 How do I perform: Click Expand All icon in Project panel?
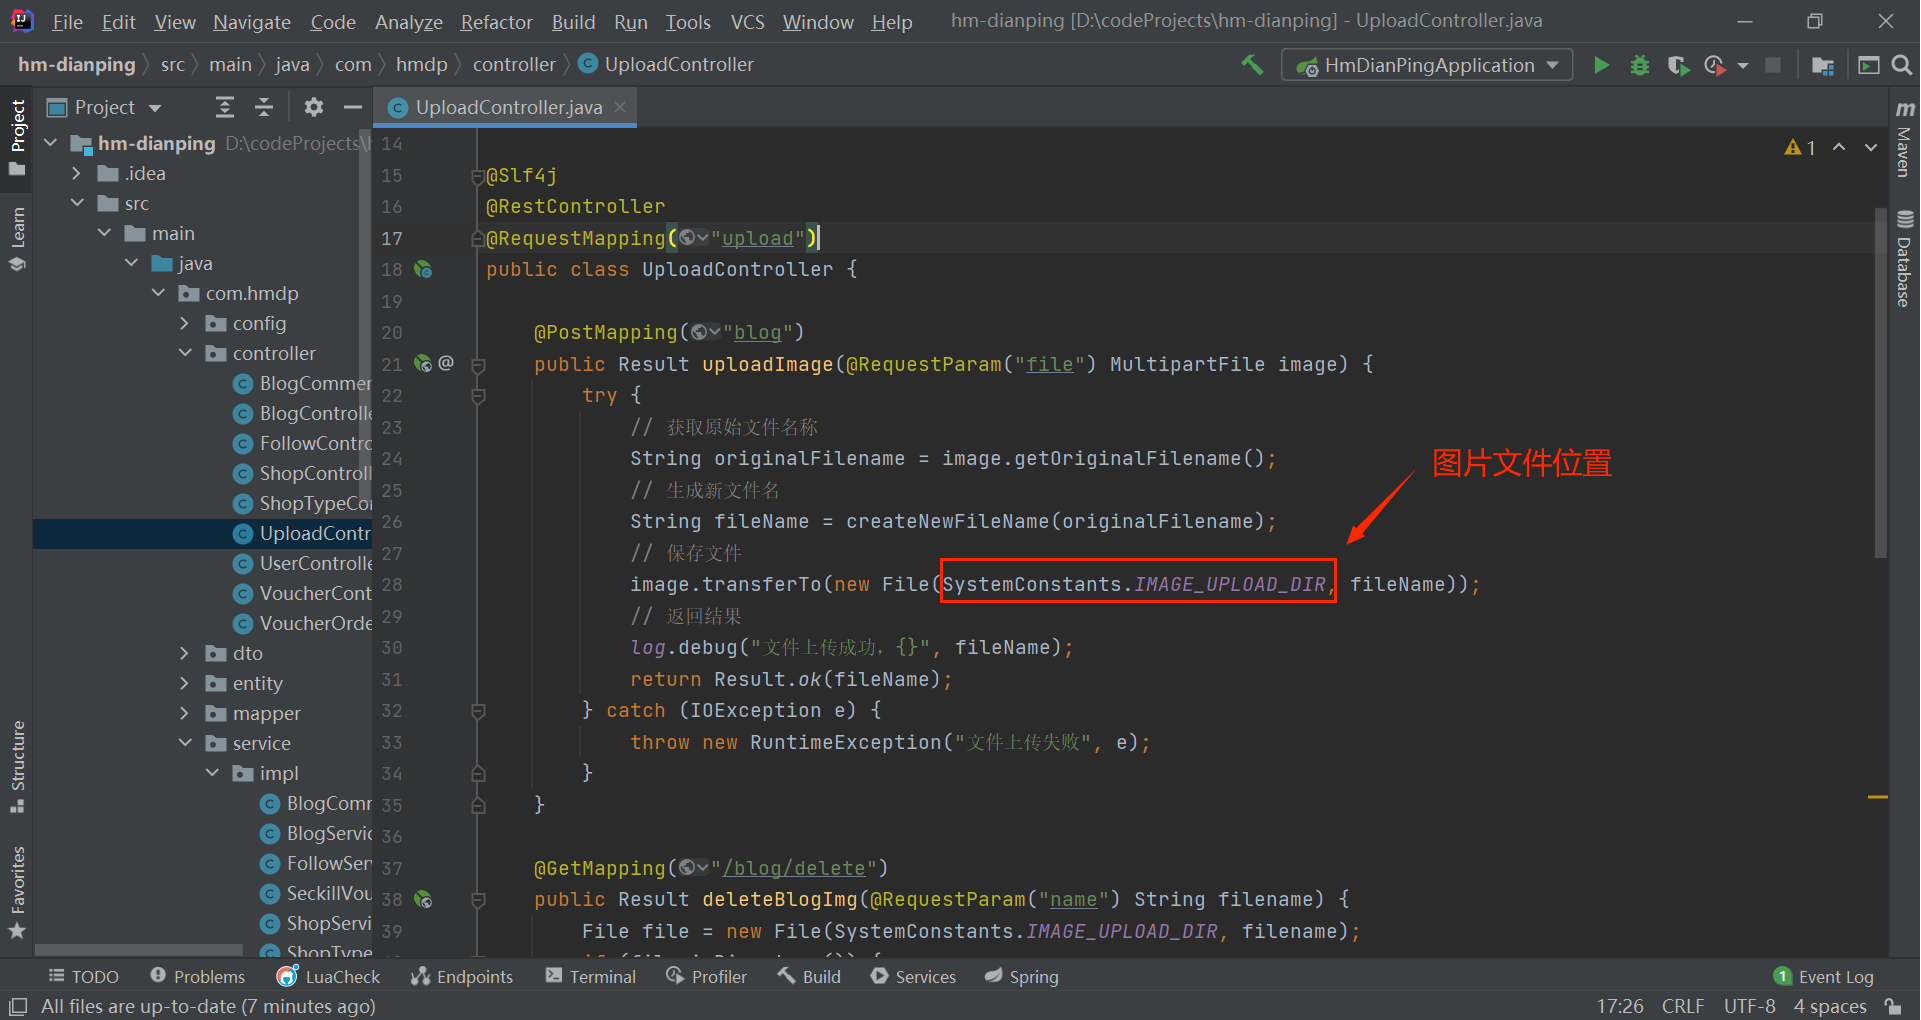tap(225, 107)
